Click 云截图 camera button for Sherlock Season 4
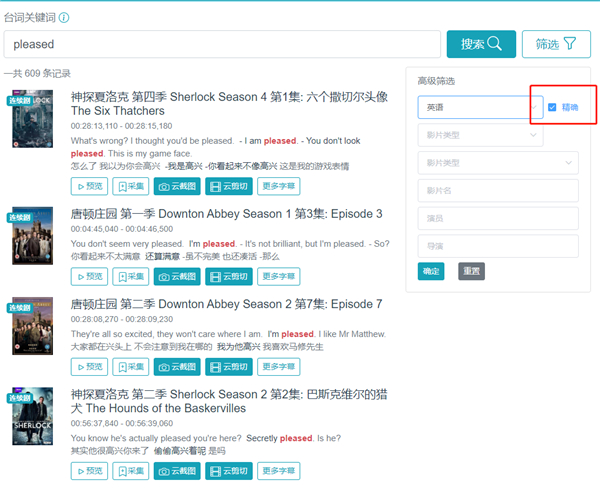The height and width of the screenshot is (489, 600). point(177,186)
